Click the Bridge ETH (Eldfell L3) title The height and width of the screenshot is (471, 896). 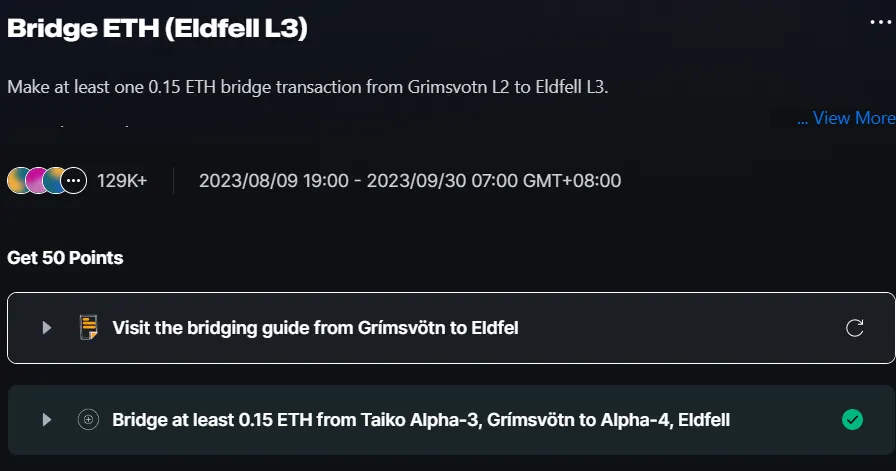pos(157,28)
